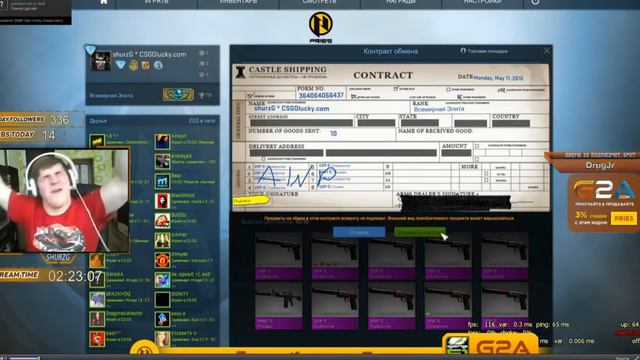Viewport: 640px width, 360px height.
Task: Click the shurzG * CSGOlucky.com profile name
Action: [149, 54]
